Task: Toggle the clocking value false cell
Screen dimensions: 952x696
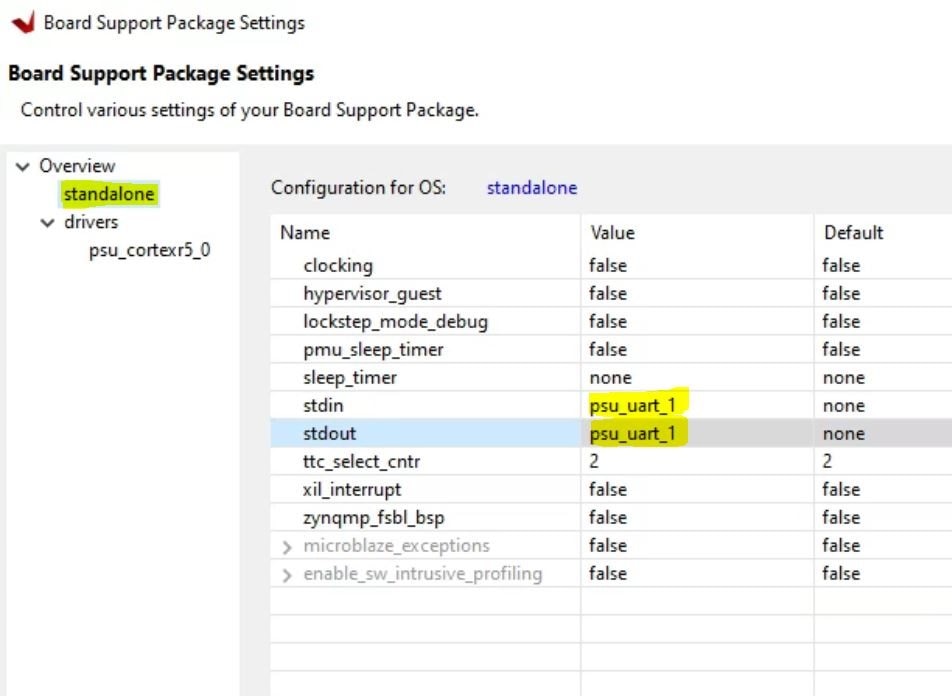Action: (x=608, y=265)
